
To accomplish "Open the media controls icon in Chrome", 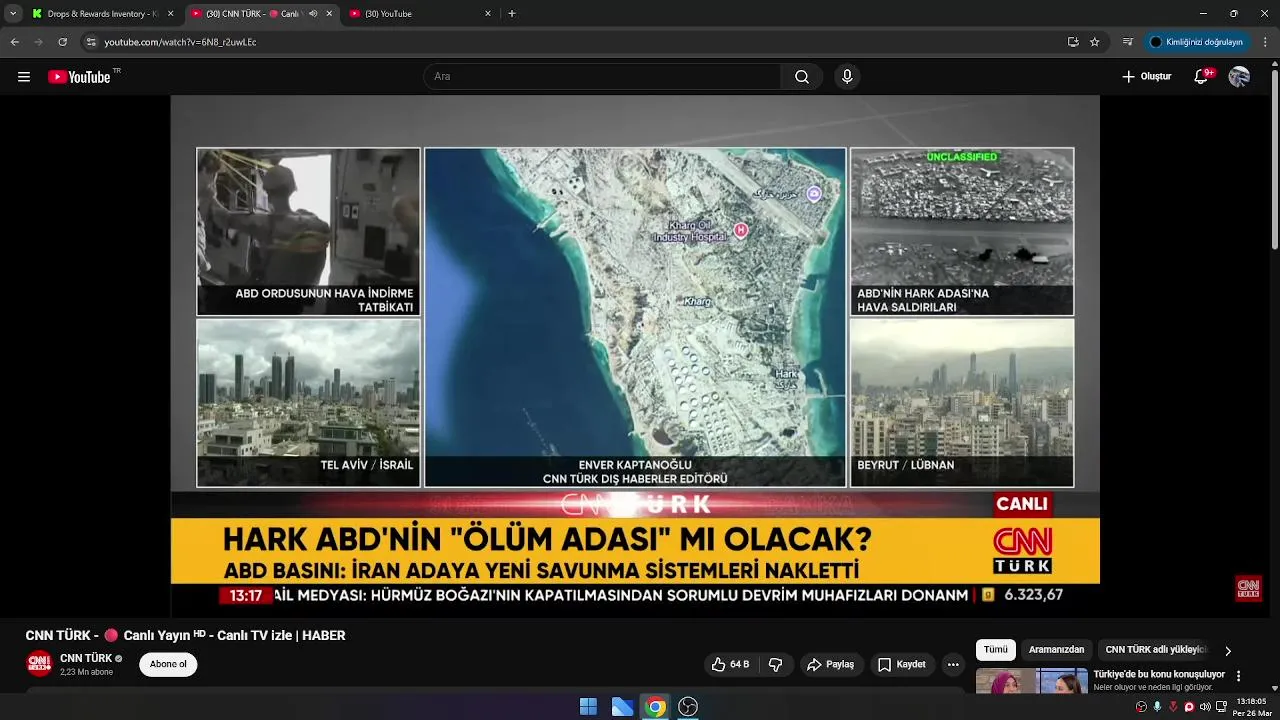I will tap(1128, 42).
